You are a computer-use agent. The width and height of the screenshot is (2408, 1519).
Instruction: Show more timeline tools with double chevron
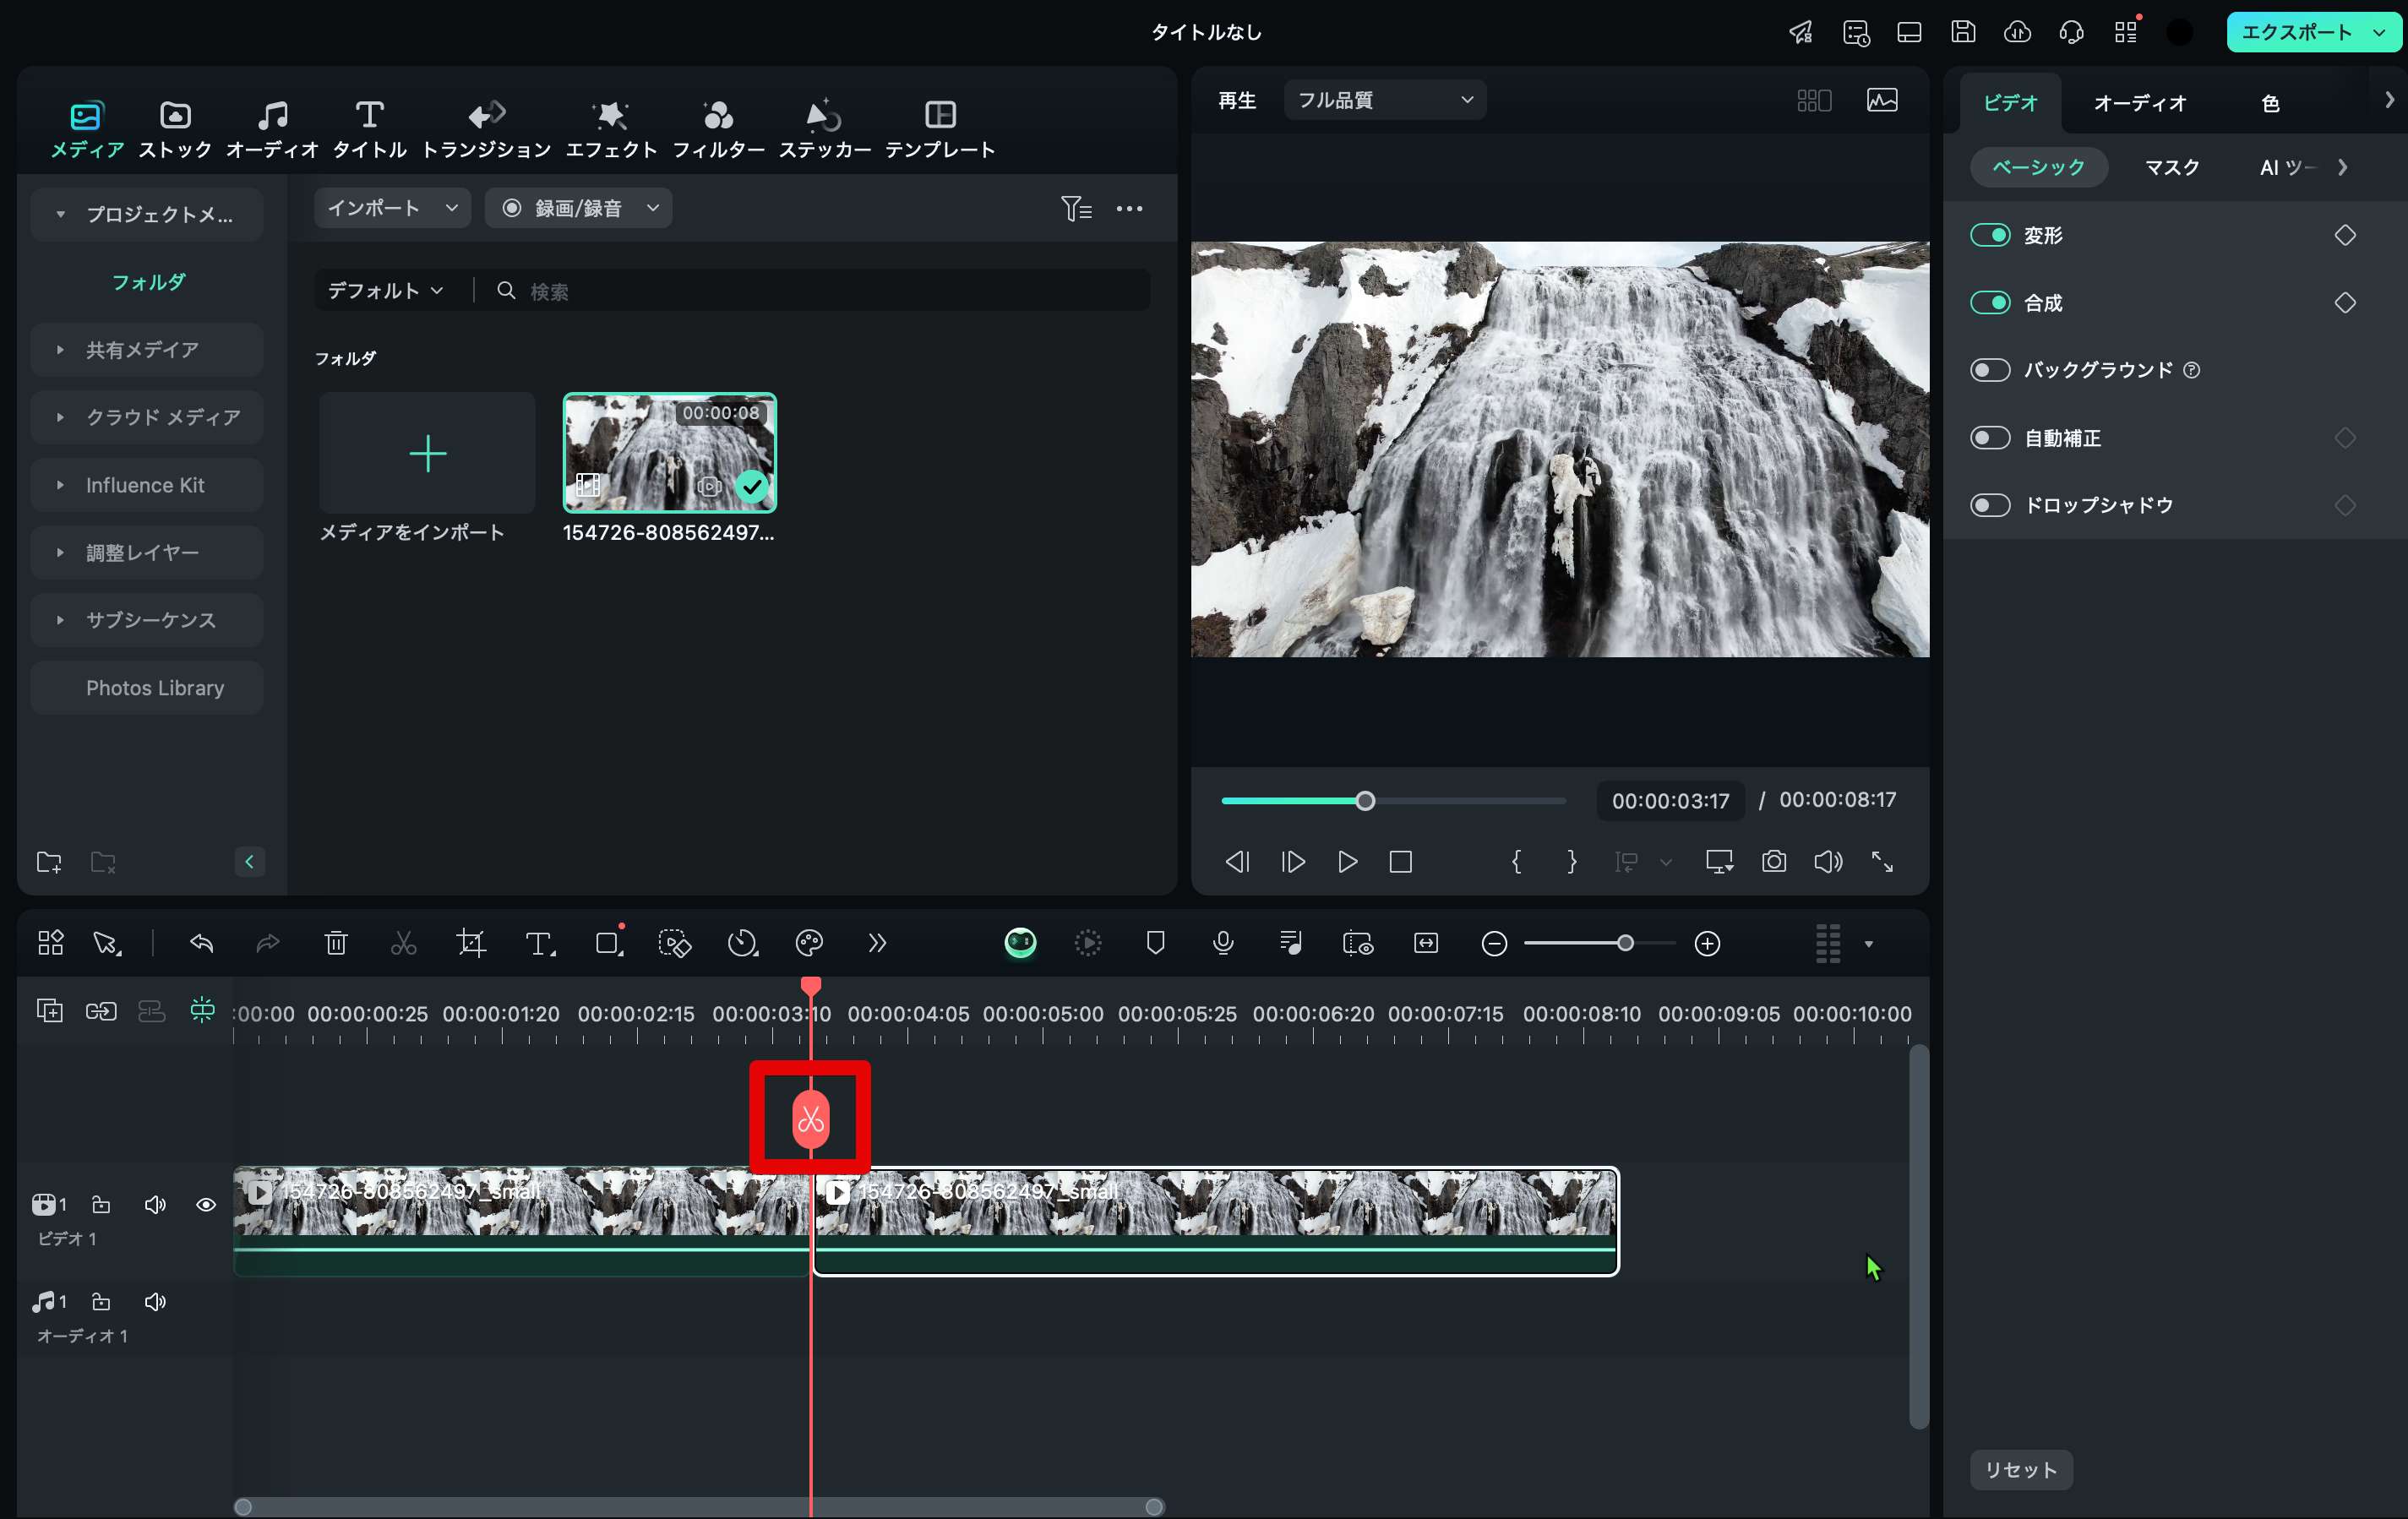pyautogui.click(x=877, y=943)
